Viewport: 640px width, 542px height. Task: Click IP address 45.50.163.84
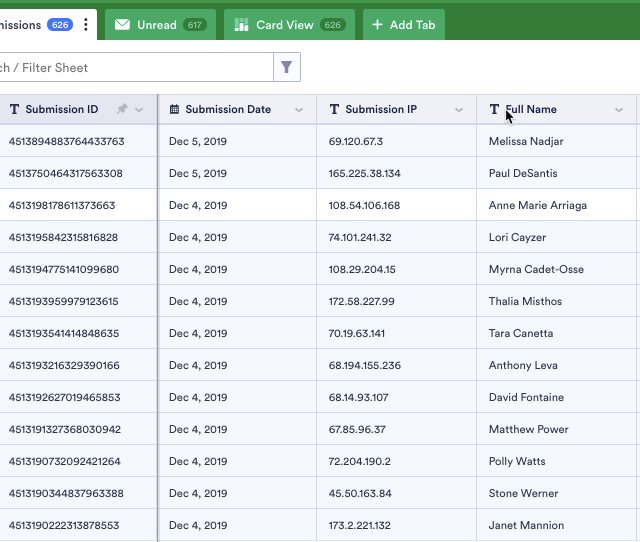360,493
